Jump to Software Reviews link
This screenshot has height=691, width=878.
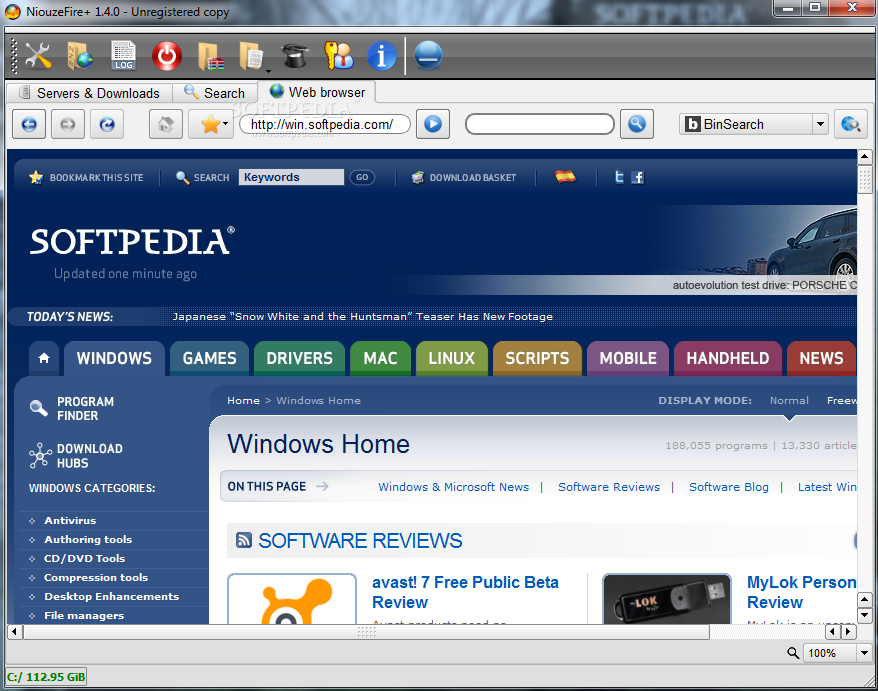tap(609, 487)
